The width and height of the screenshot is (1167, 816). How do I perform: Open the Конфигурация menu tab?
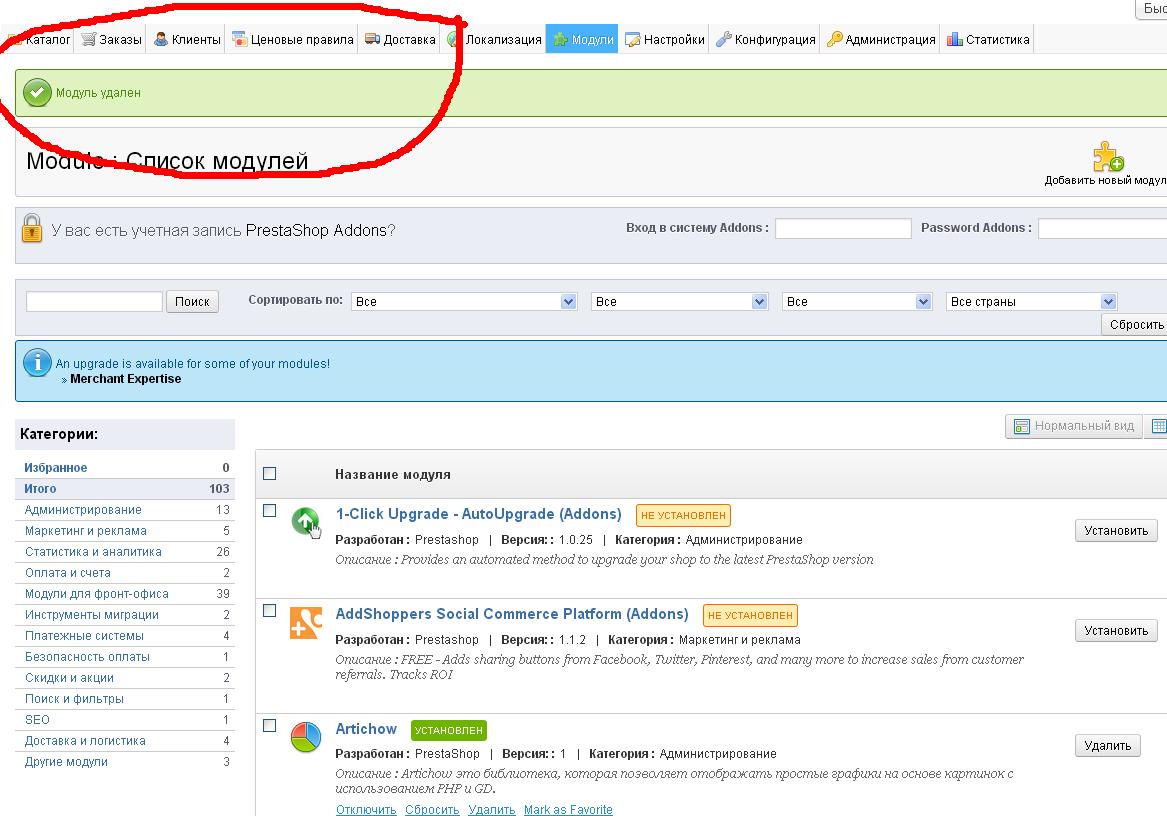coord(765,39)
